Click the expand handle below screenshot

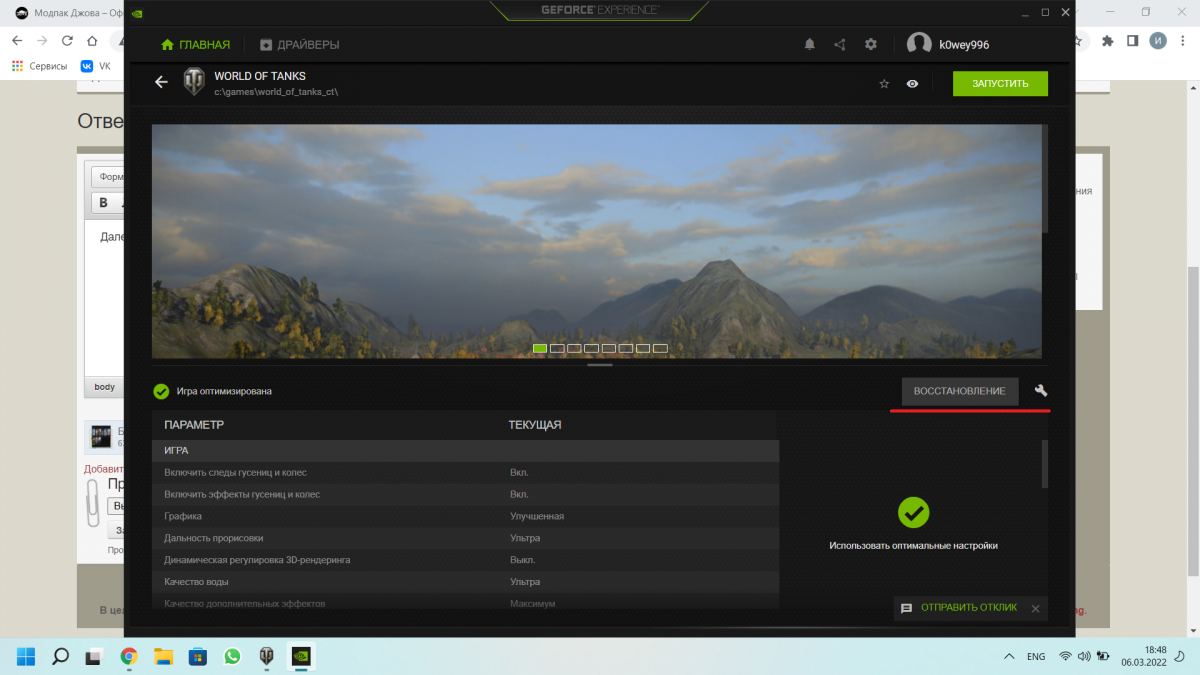pos(600,365)
